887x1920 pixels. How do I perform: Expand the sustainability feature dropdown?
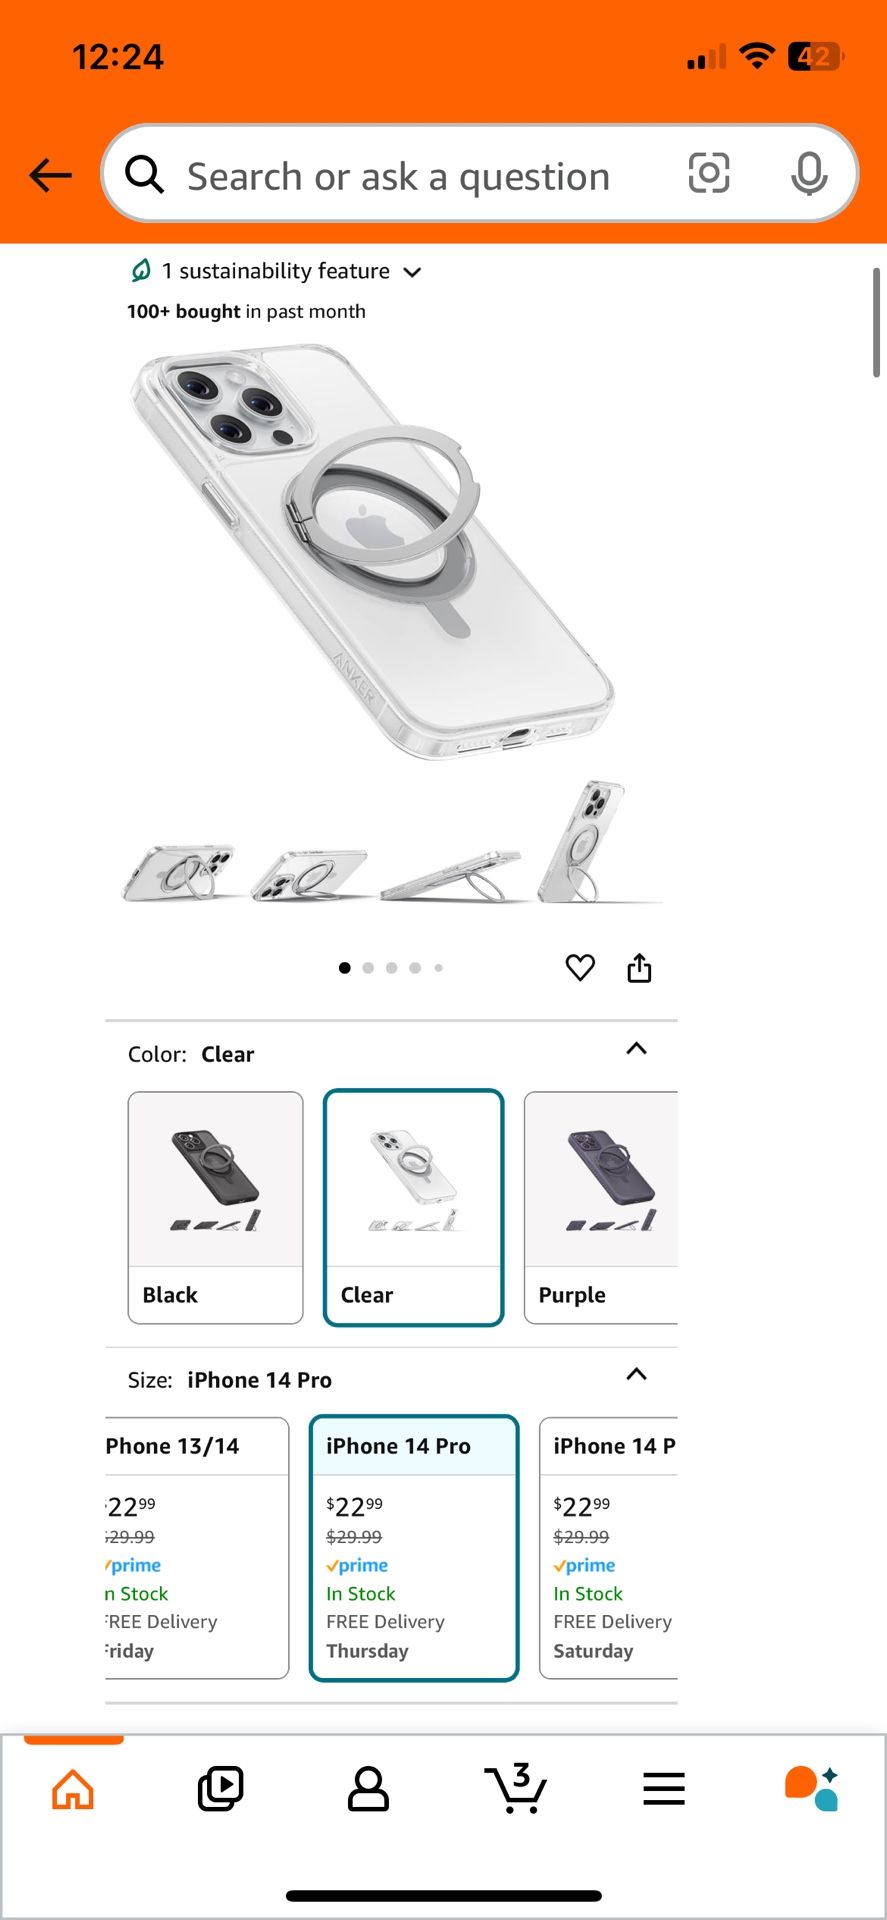pos(412,272)
